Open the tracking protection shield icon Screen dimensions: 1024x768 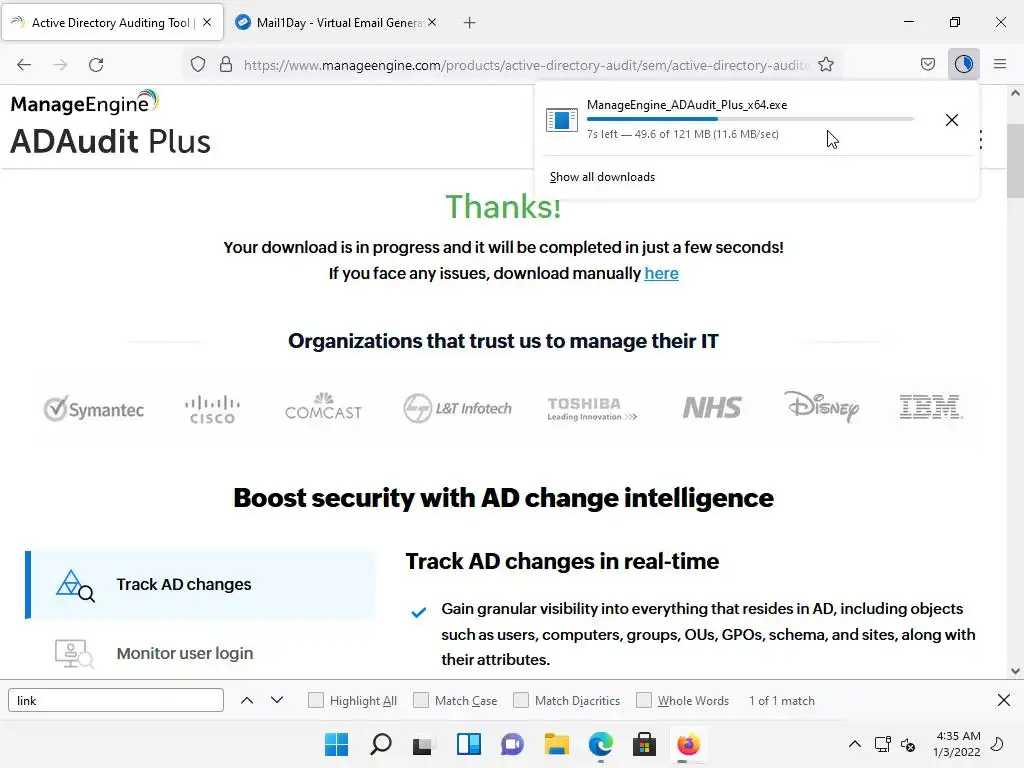(198, 65)
